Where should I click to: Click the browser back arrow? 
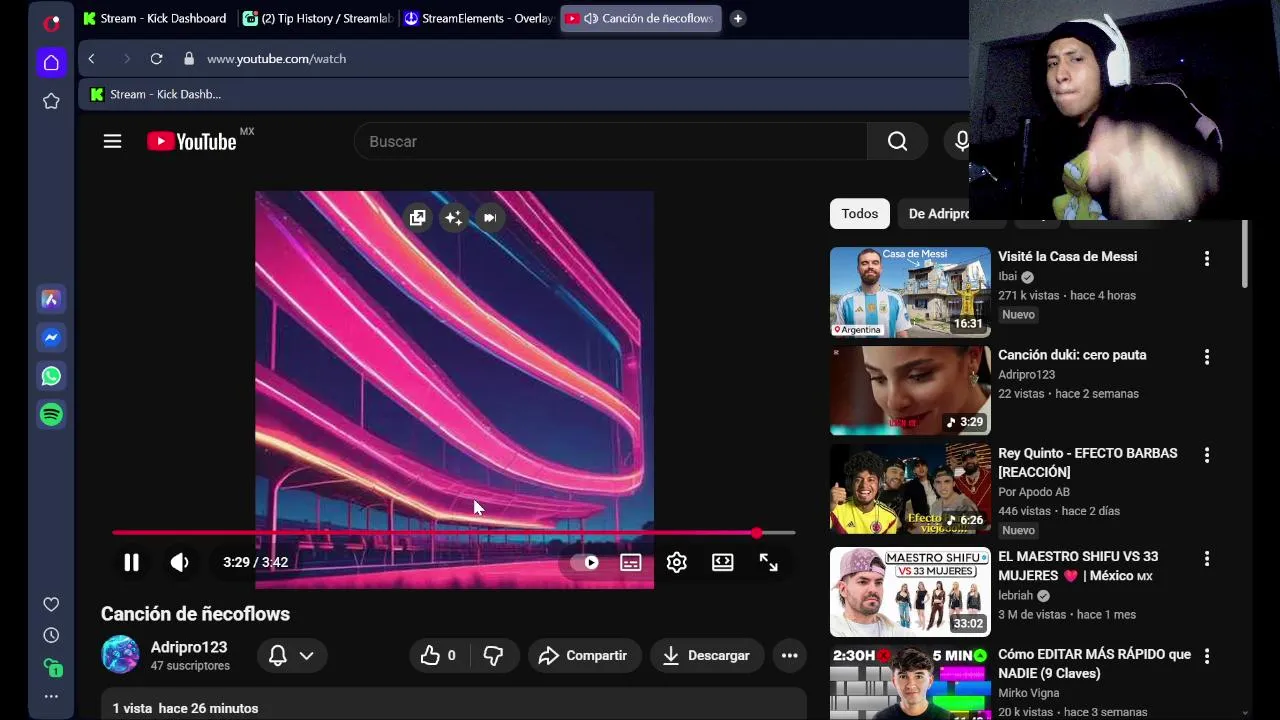(x=91, y=59)
